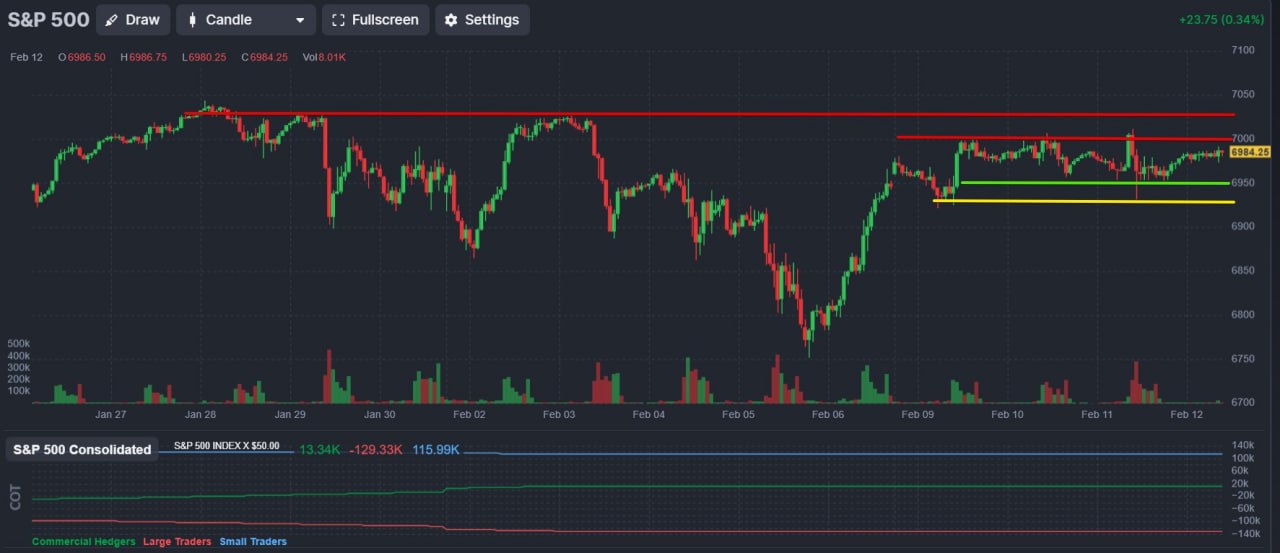Select the long red resistance line near 7025
The width and height of the screenshot is (1280, 553).
(708, 115)
